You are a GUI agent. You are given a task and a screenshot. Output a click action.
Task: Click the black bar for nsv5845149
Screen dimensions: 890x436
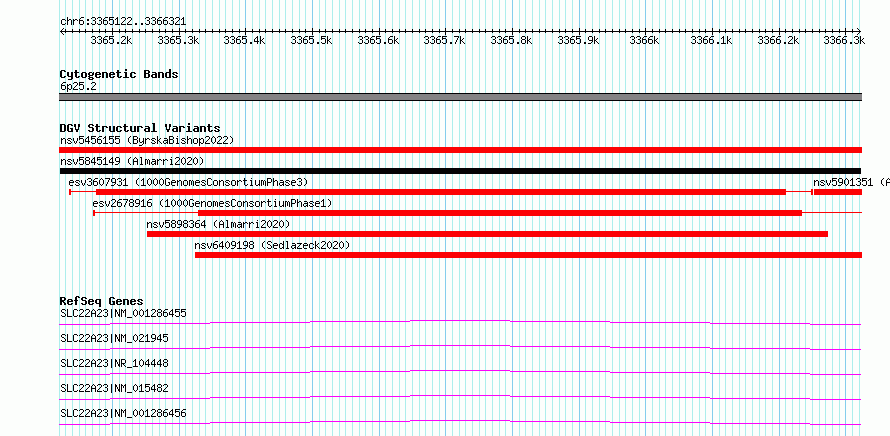[460, 171]
